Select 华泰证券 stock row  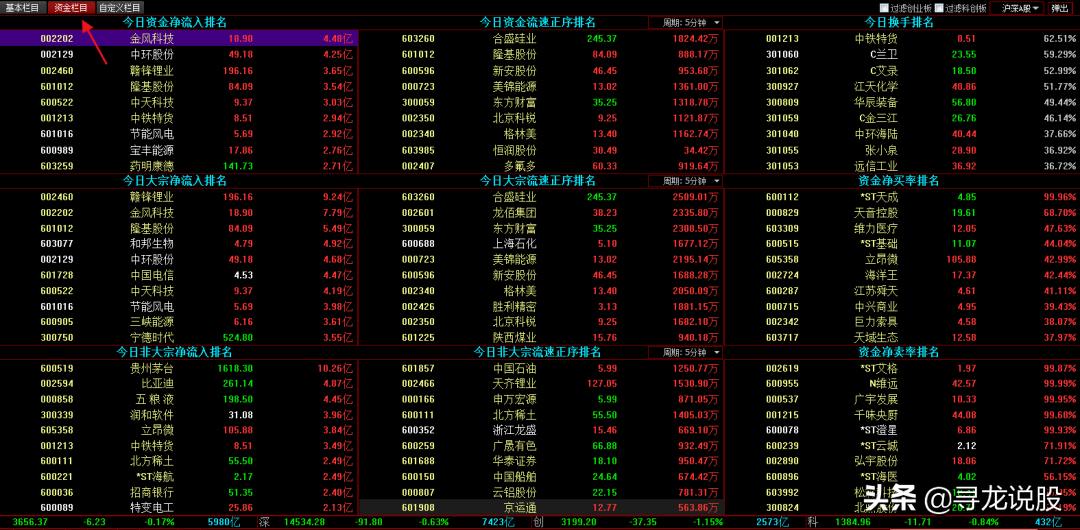[x=541, y=461]
